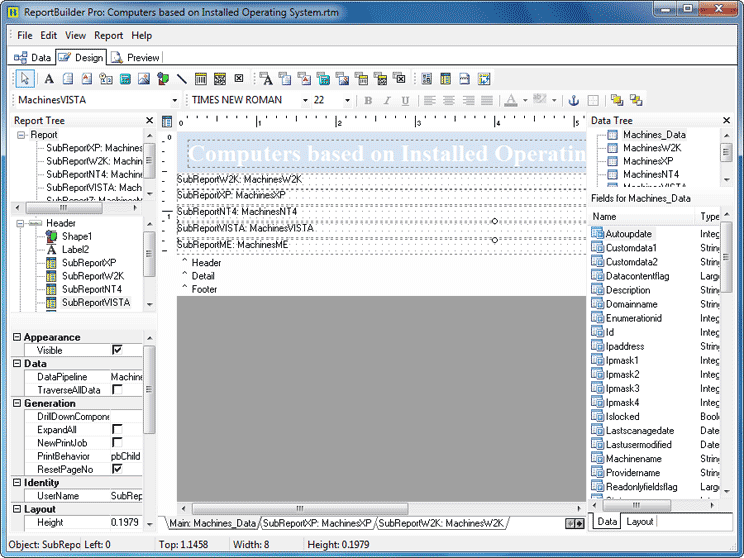Toggle the ResetPageNo checkbox
The width and height of the screenshot is (744, 558).
click(x=117, y=469)
